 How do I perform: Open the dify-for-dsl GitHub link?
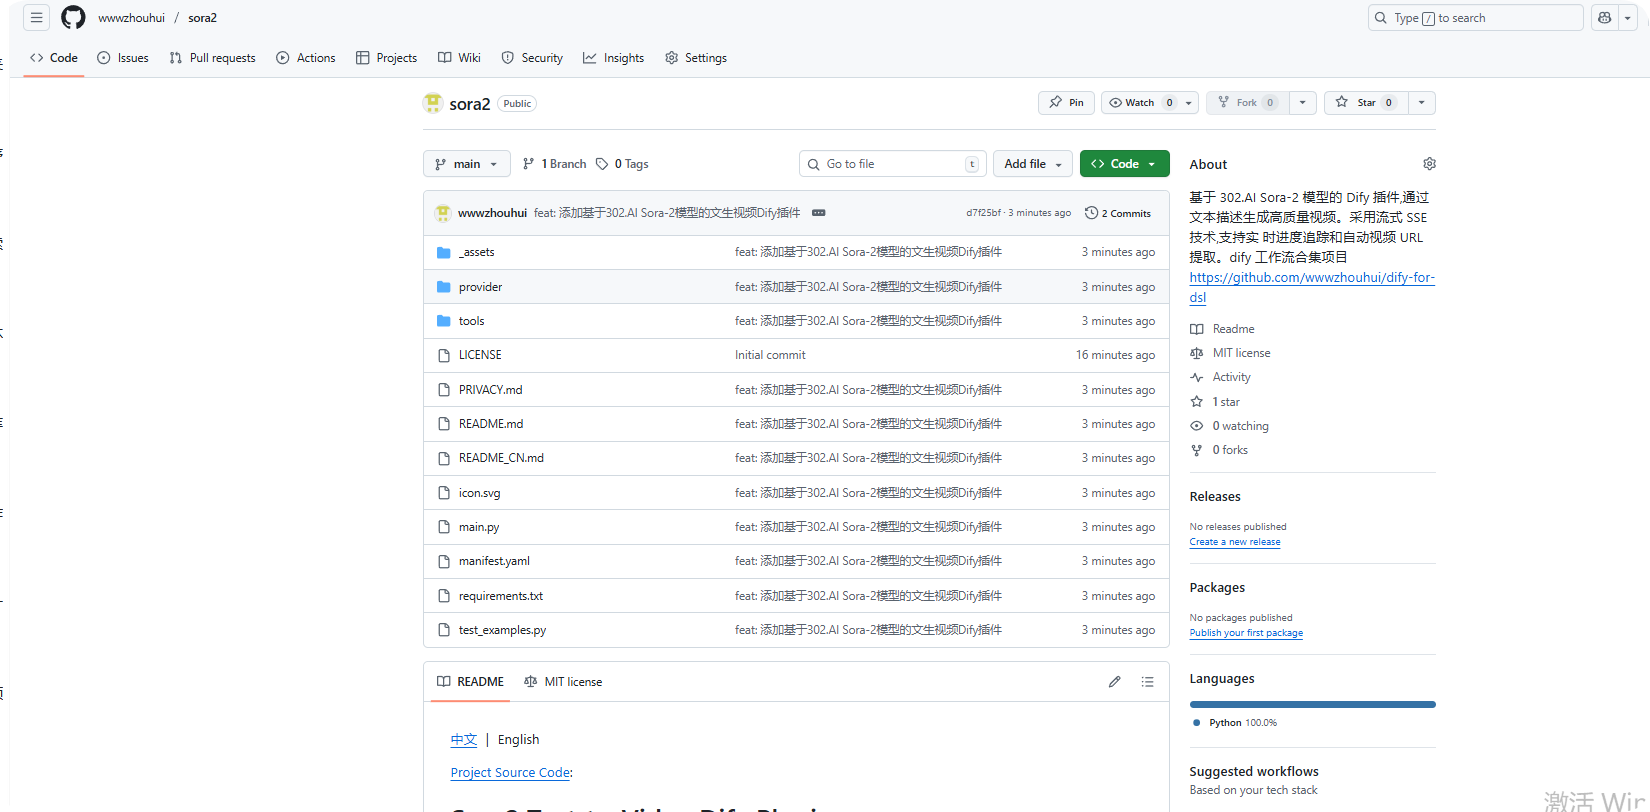point(1312,287)
